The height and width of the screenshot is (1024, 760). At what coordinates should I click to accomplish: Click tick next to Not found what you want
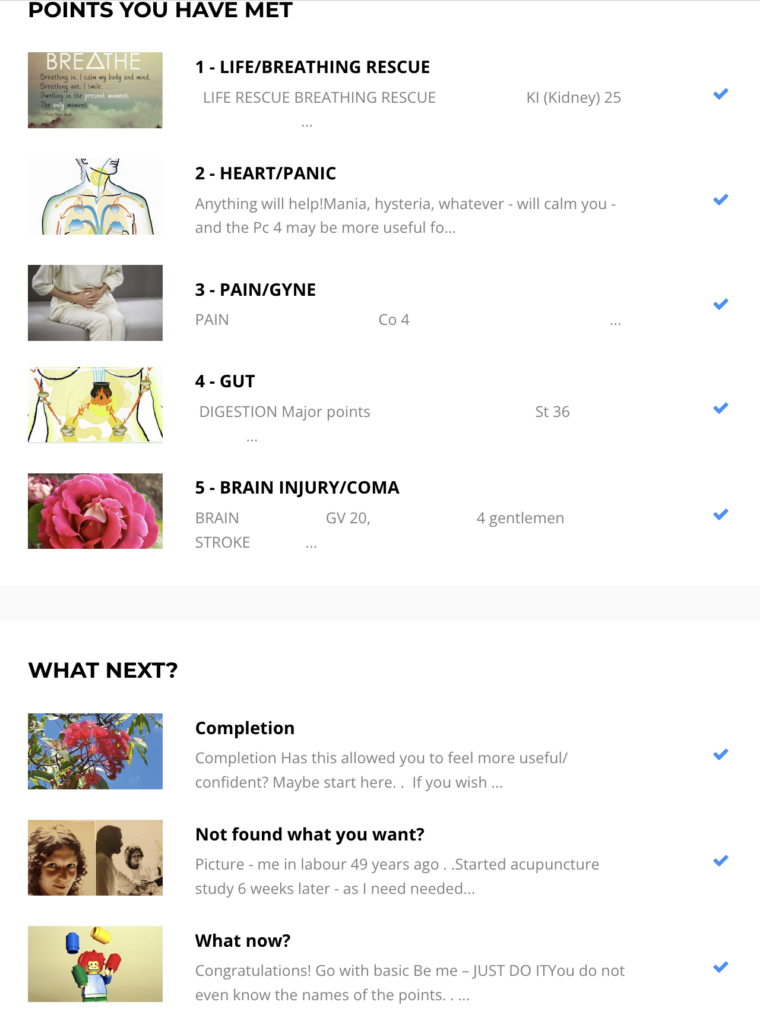[x=720, y=860]
